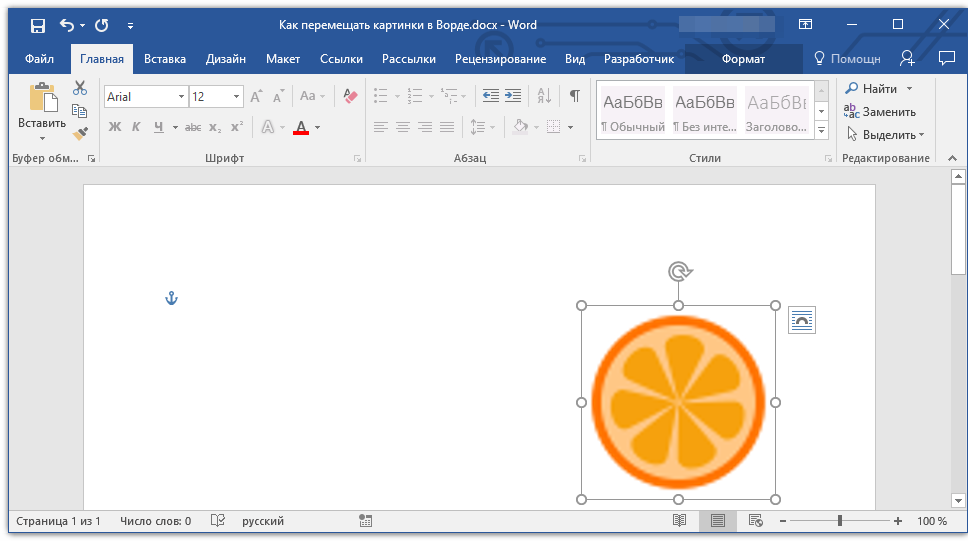The height and width of the screenshot is (541, 968).
Task: Open the font size 12 dropdown
Action: 236,97
